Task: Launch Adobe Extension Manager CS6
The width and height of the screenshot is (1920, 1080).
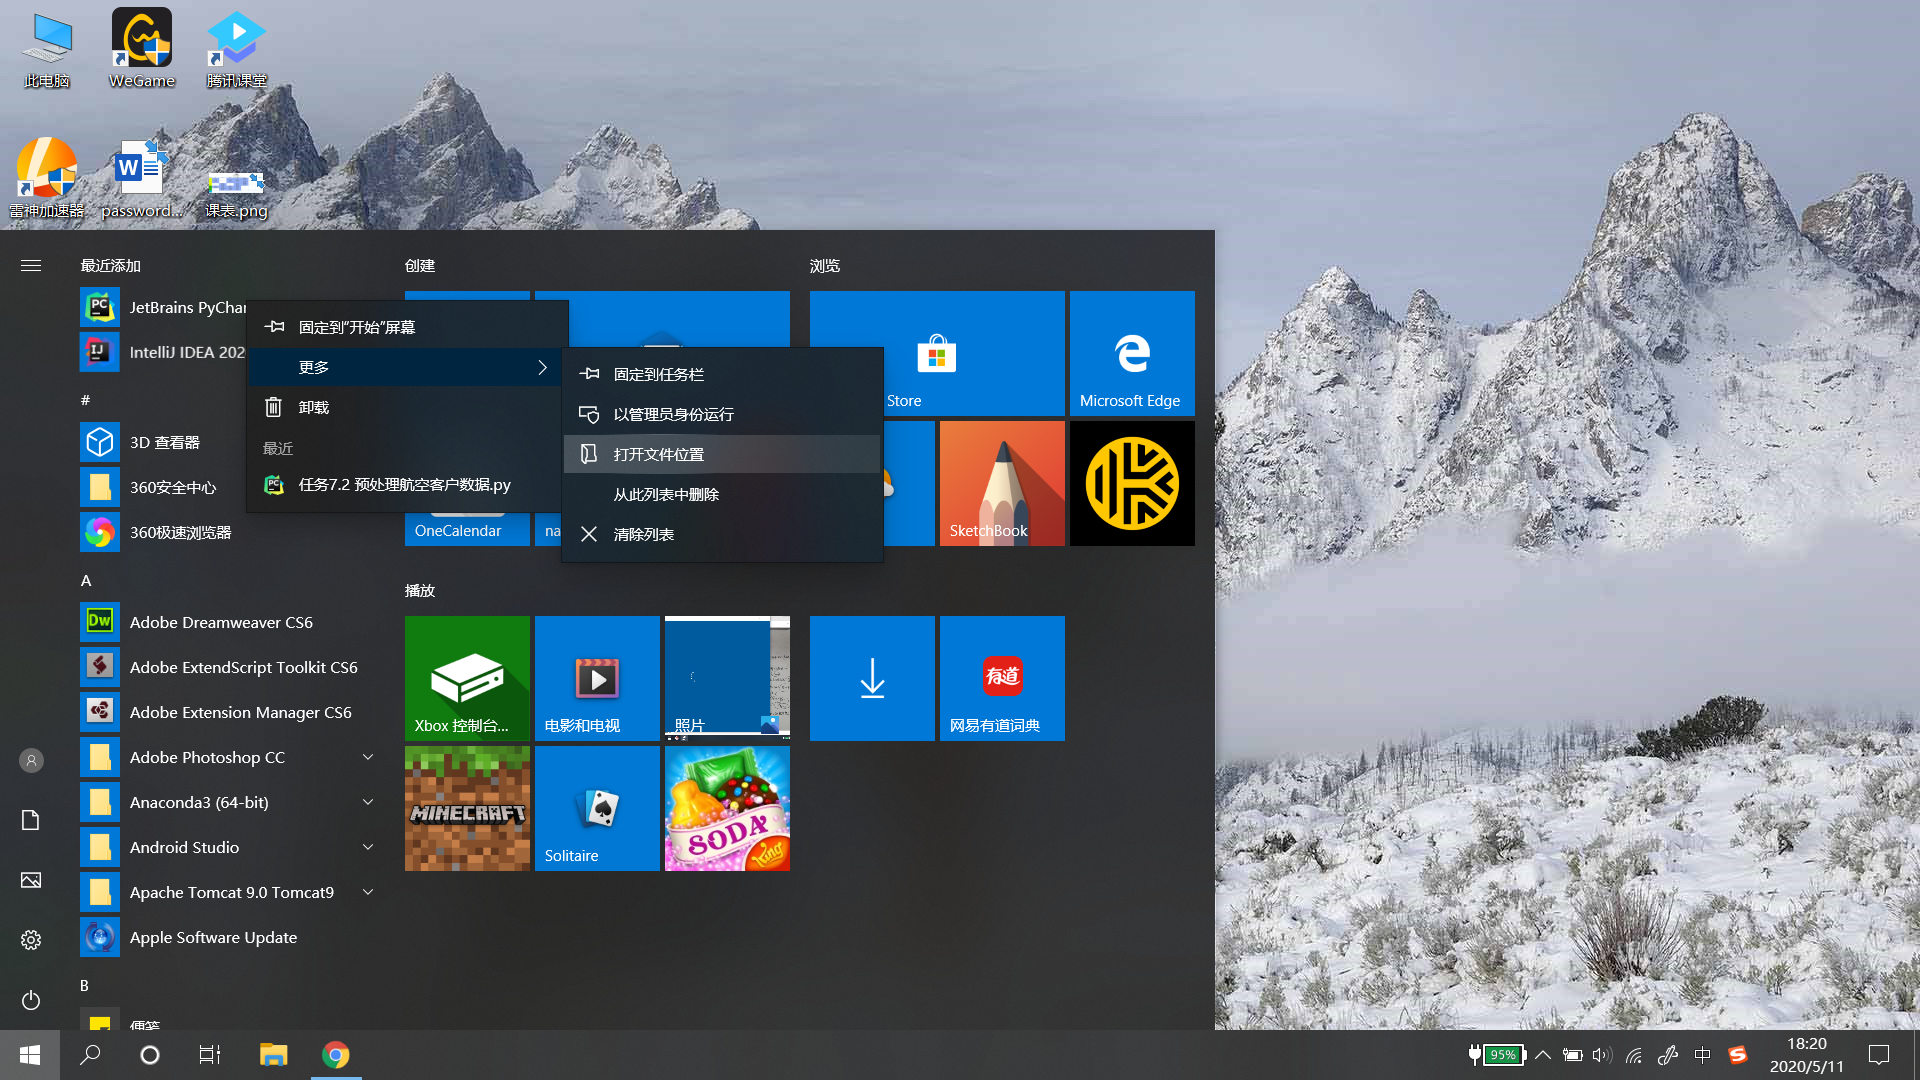Action: 230,712
